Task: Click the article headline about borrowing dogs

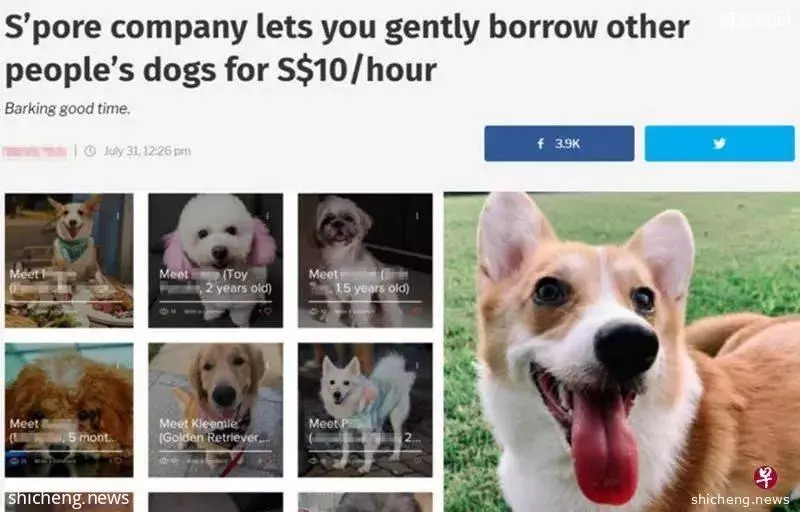Action: [347, 48]
